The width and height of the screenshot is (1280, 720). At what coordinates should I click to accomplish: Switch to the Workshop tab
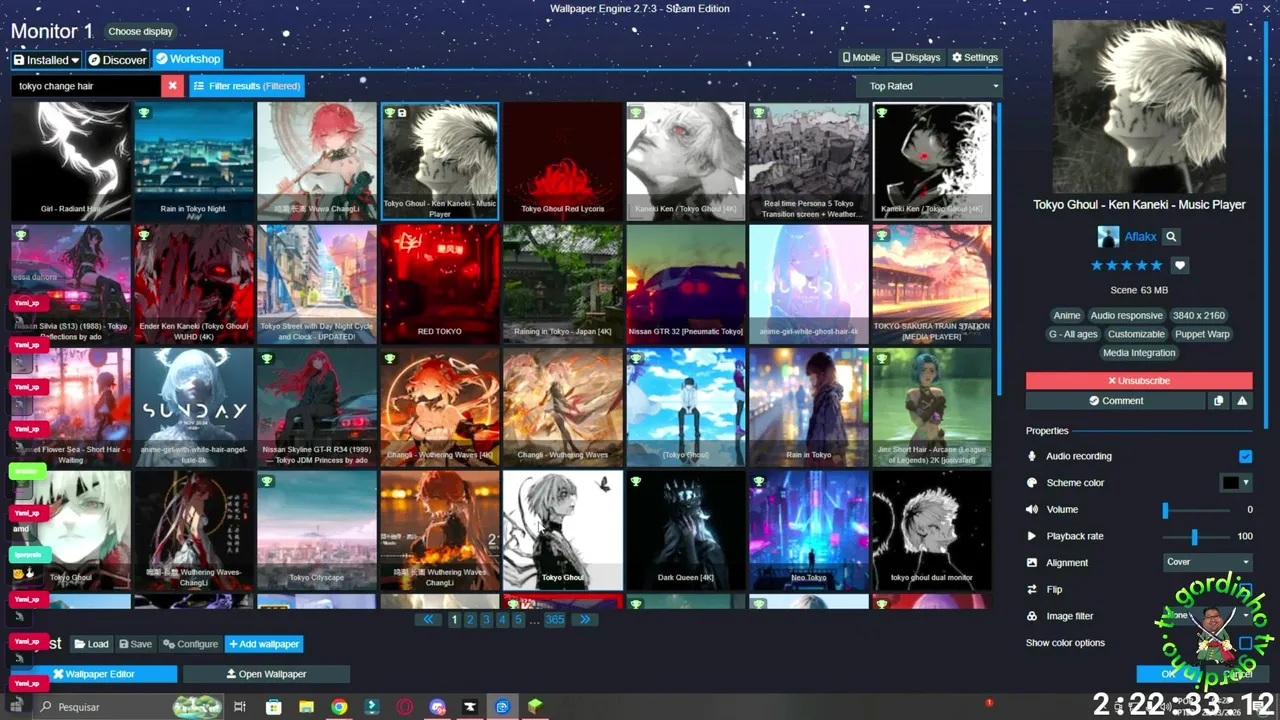(188, 59)
